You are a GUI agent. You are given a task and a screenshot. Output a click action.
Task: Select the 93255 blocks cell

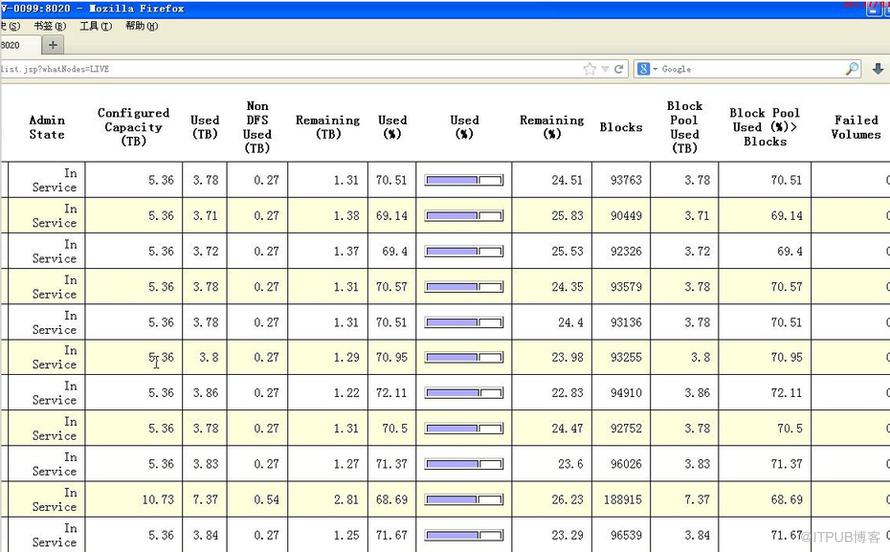tap(621, 357)
